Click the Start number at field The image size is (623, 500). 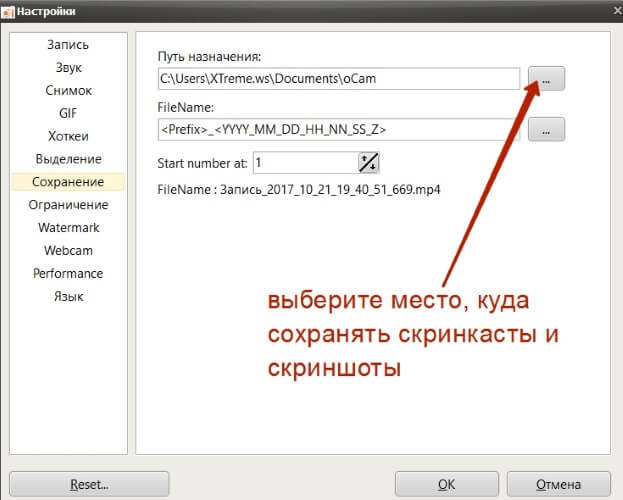(305, 163)
